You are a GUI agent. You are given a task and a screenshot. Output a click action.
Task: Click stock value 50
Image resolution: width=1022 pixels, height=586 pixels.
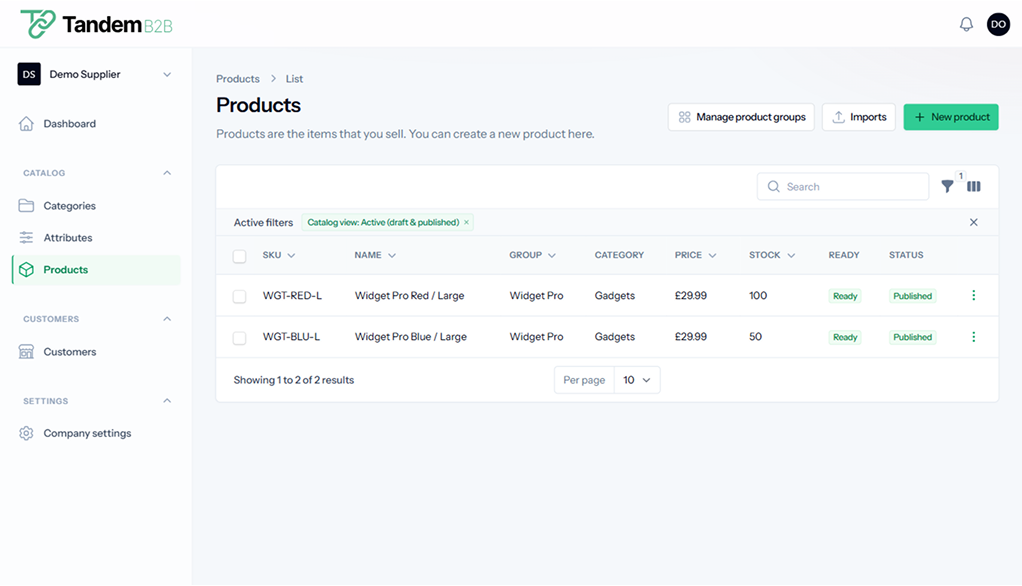(x=755, y=336)
